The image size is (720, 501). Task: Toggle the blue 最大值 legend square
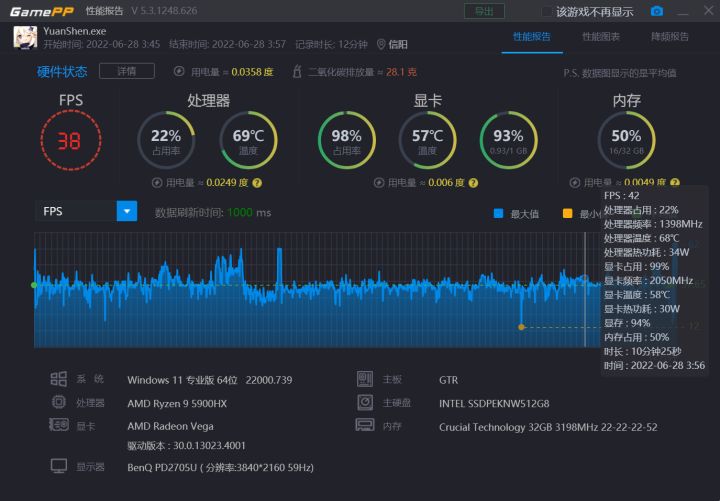pos(499,213)
